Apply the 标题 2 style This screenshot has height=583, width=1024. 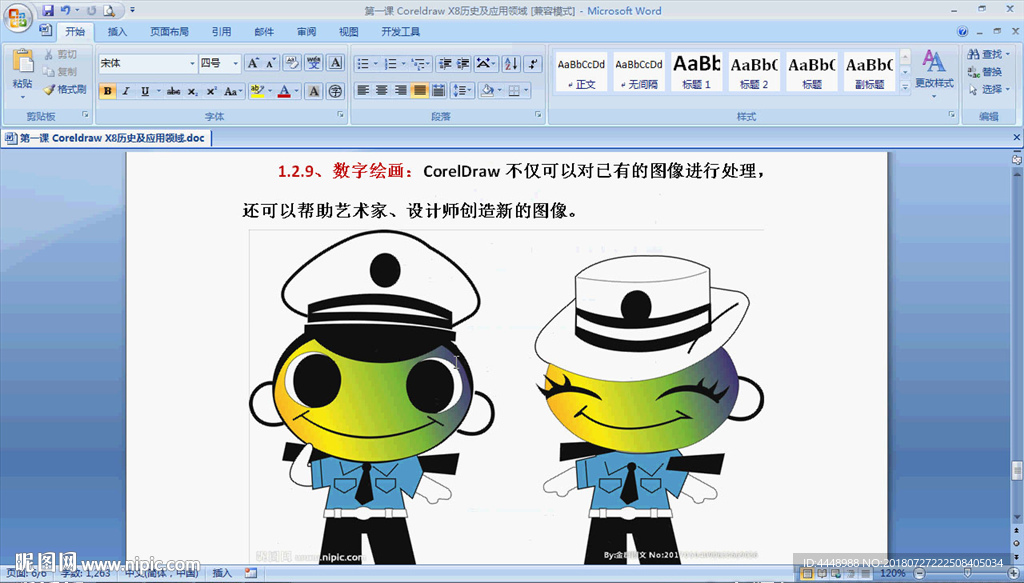754,72
